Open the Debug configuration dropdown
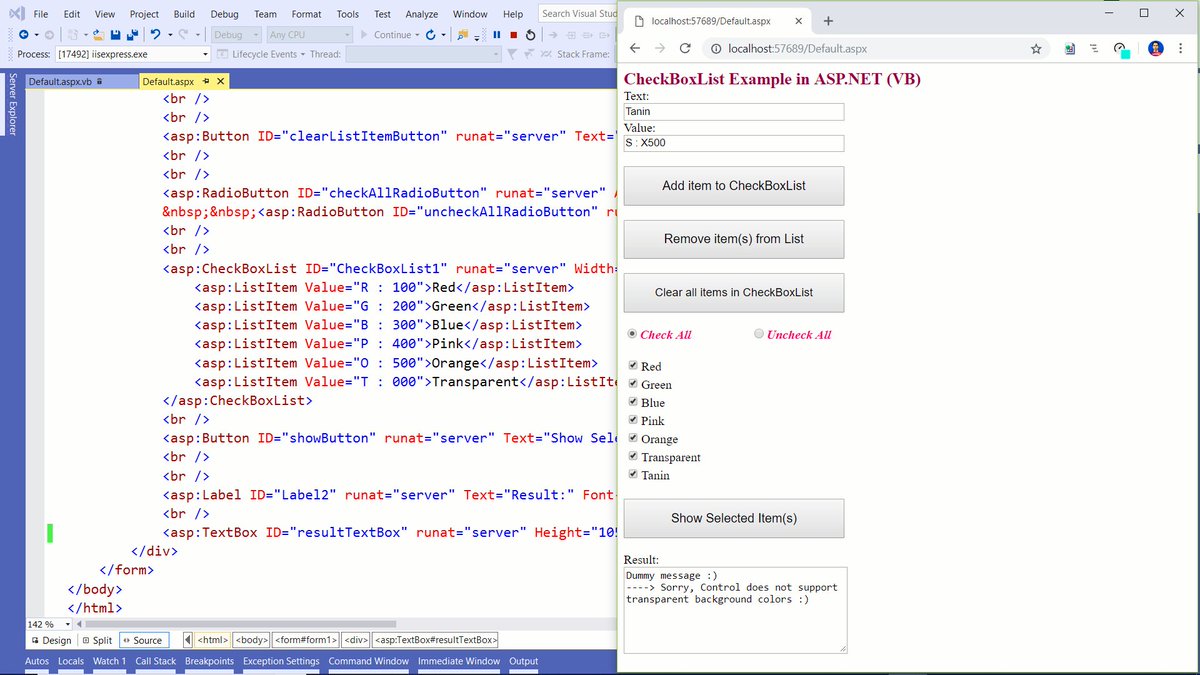The height and width of the screenshot is (675, 1200). (255, 34)
